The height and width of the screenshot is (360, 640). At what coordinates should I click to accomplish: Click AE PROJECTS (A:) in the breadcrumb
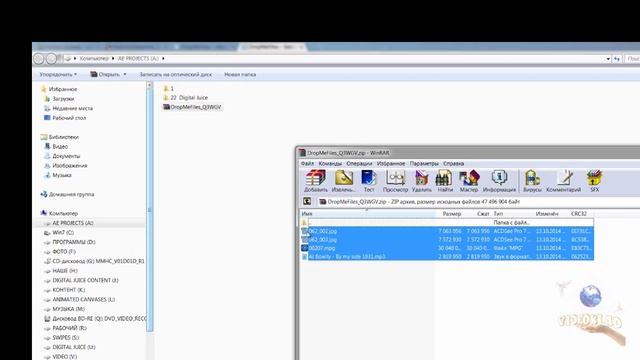click(x=138, y=59)
